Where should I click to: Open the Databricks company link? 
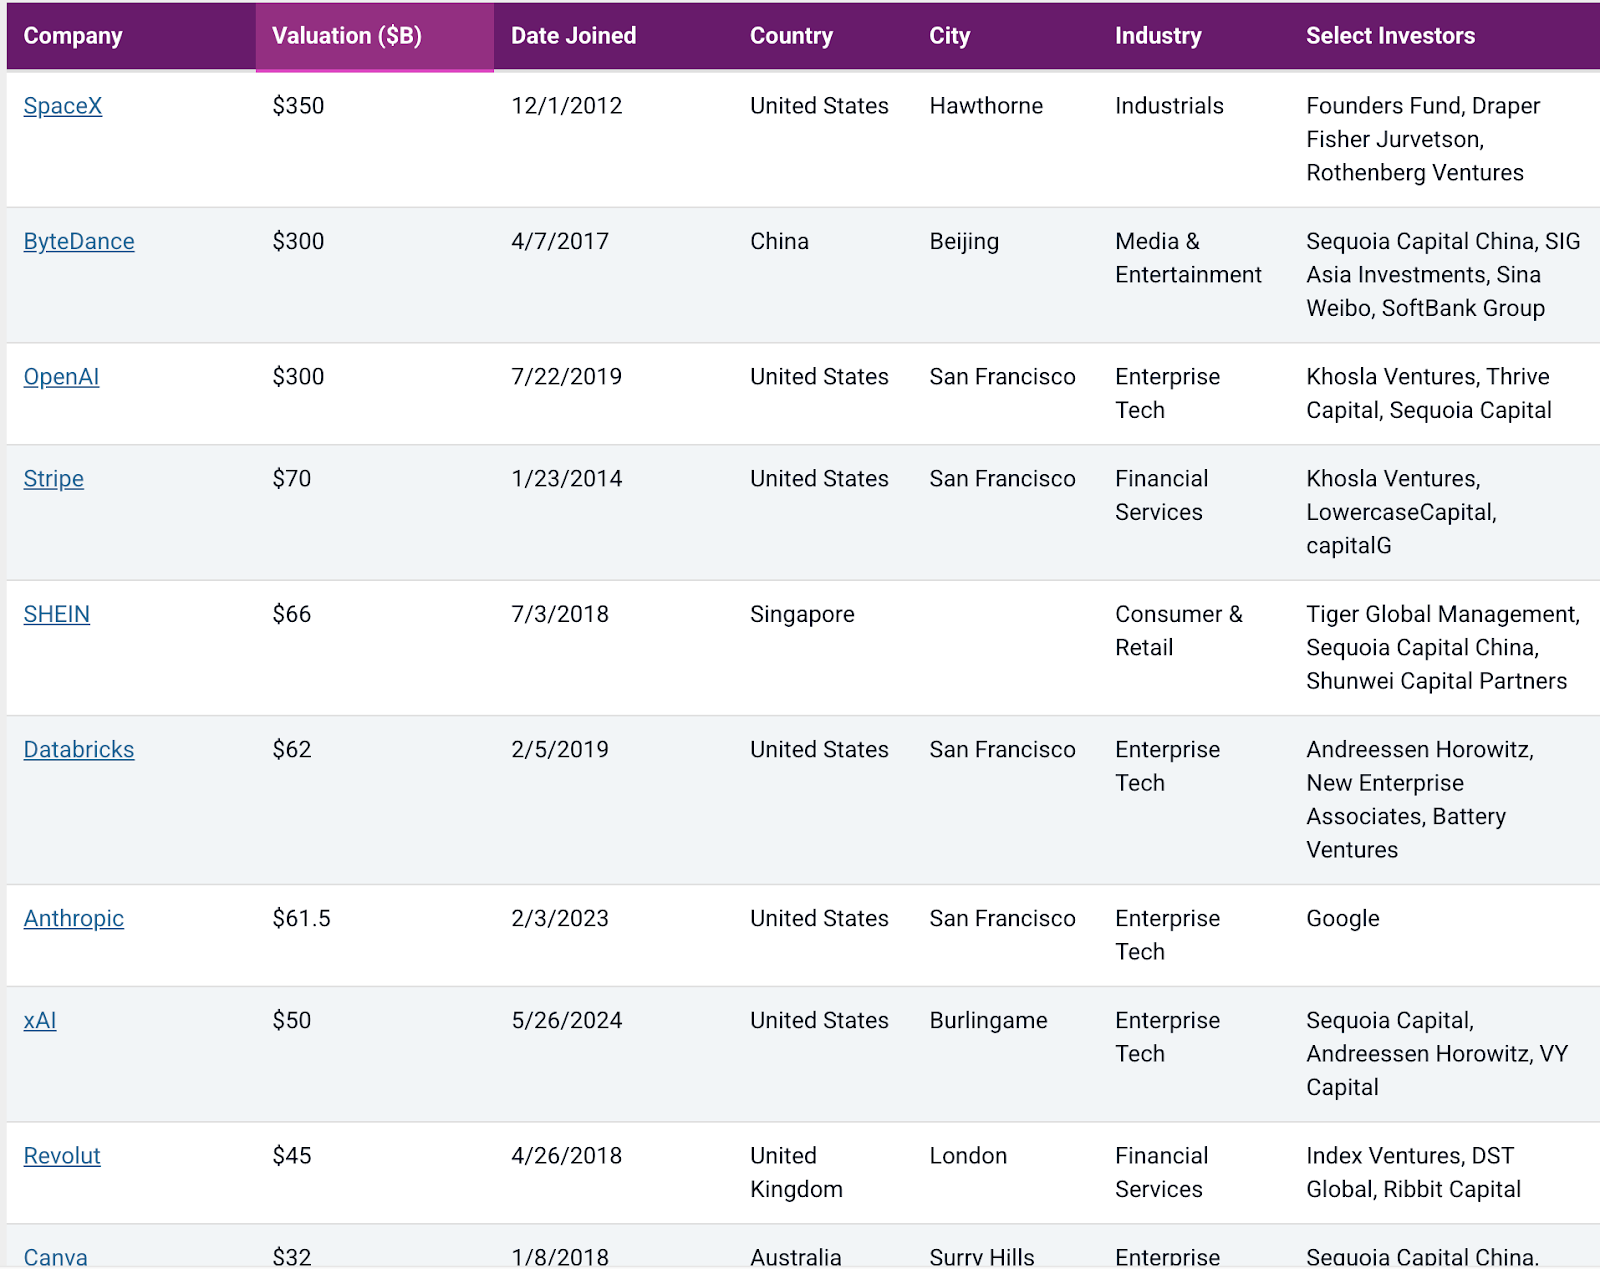click(79, 750)
